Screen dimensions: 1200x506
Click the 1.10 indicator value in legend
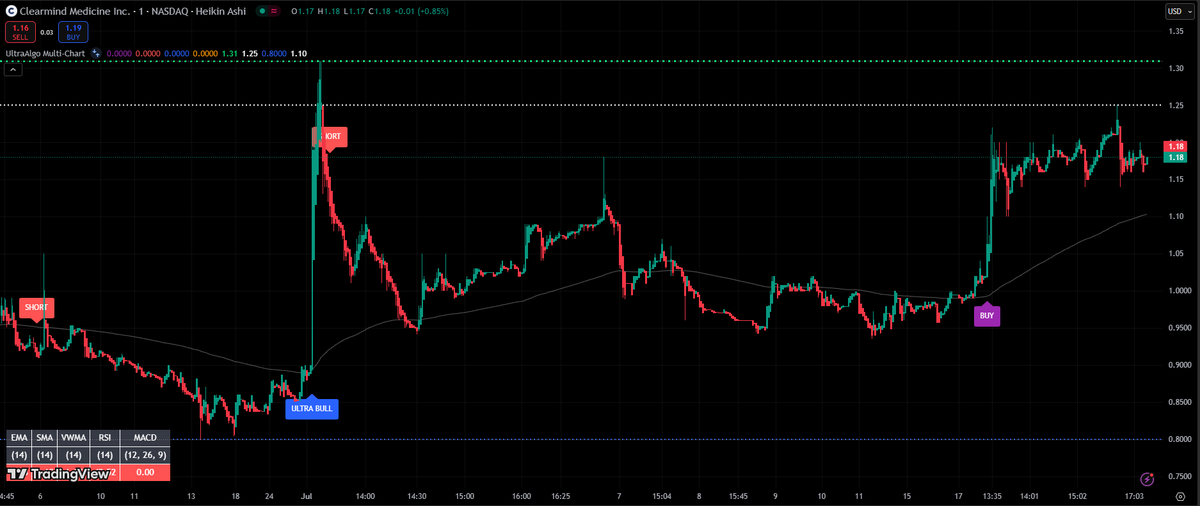click(298, 52)
